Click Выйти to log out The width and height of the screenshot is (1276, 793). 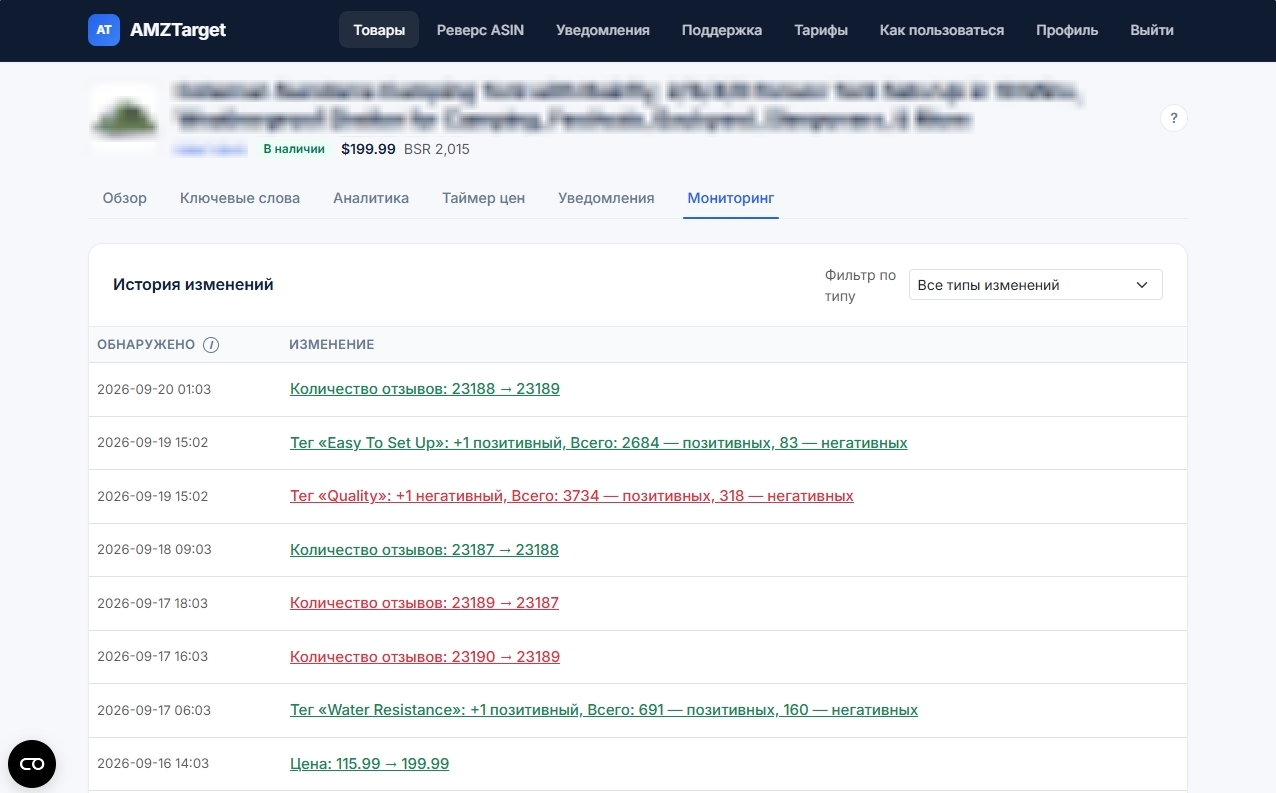coord(1152,30)
